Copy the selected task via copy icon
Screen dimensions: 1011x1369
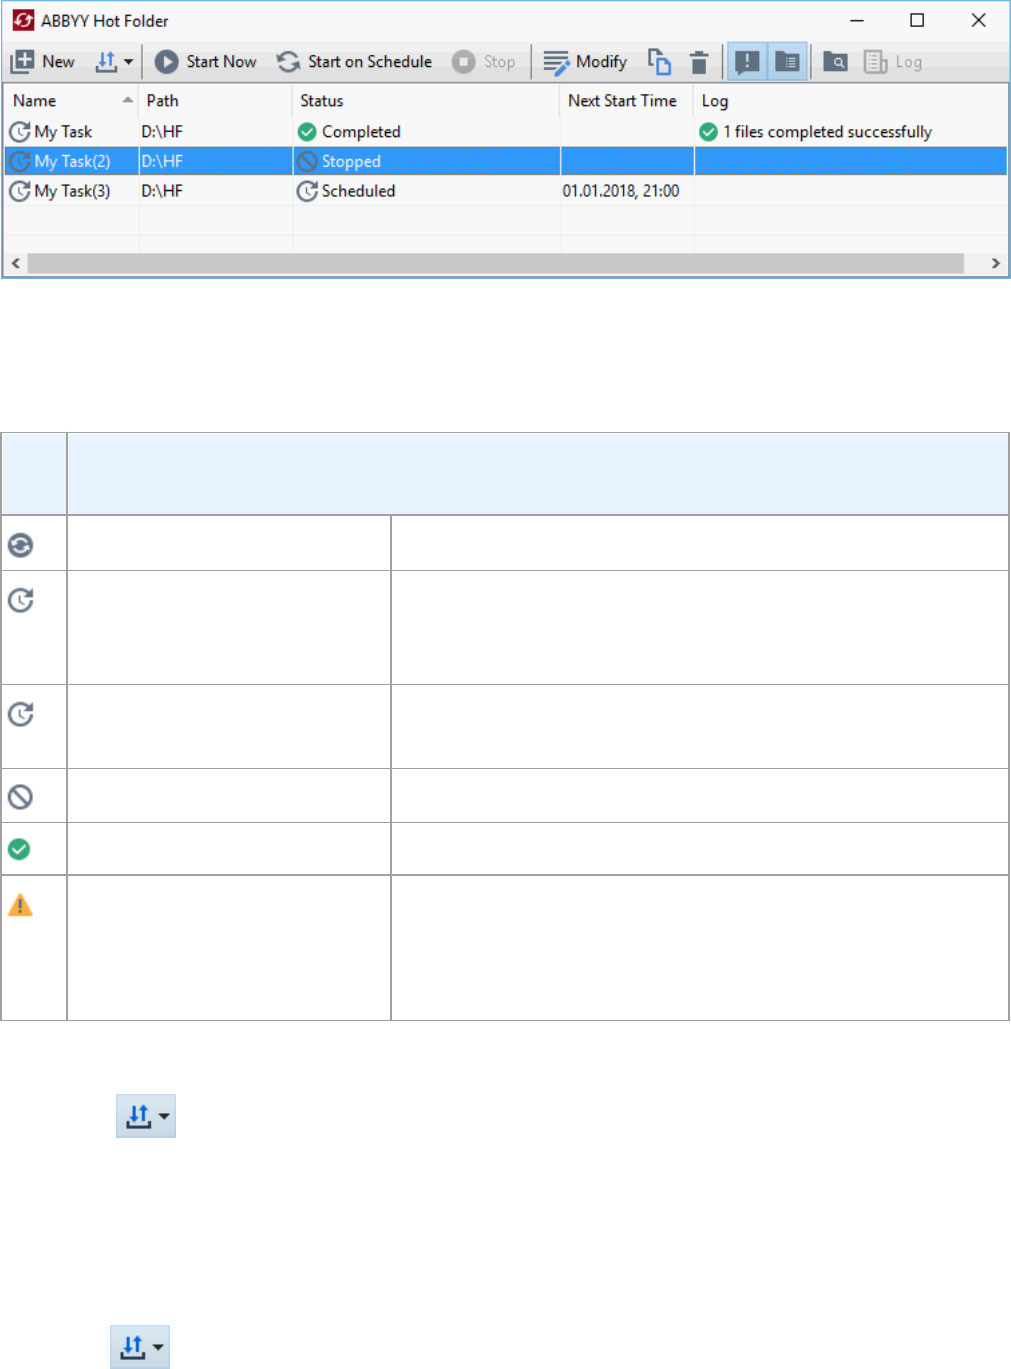659,62
